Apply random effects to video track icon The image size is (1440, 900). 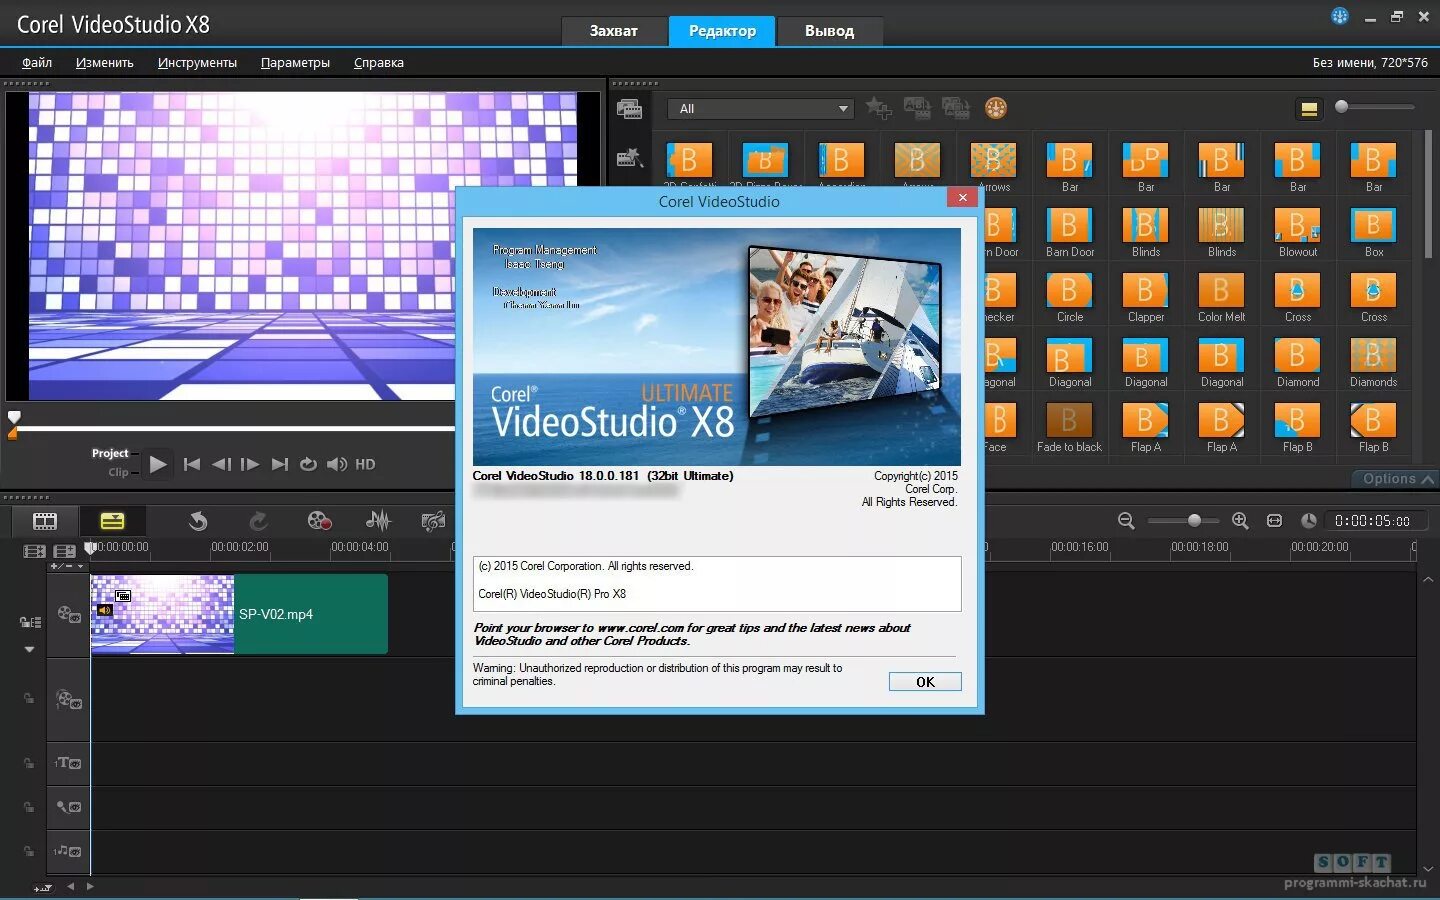tap(956, 108)
